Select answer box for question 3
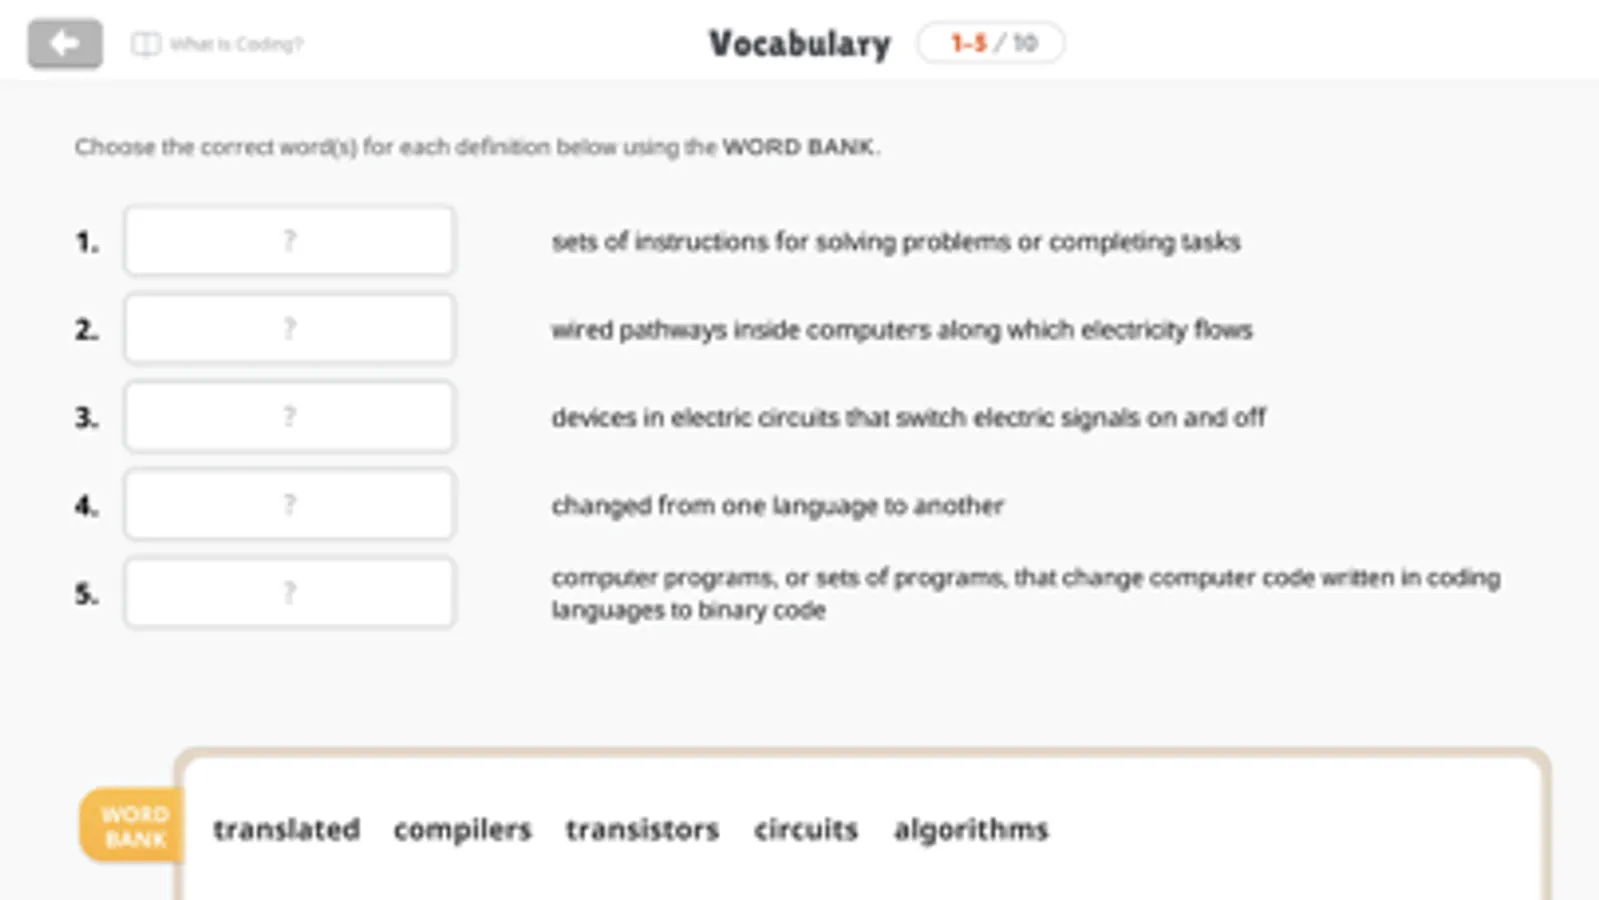Screen dimensions: 1599x900 click(x=289, y=417)
